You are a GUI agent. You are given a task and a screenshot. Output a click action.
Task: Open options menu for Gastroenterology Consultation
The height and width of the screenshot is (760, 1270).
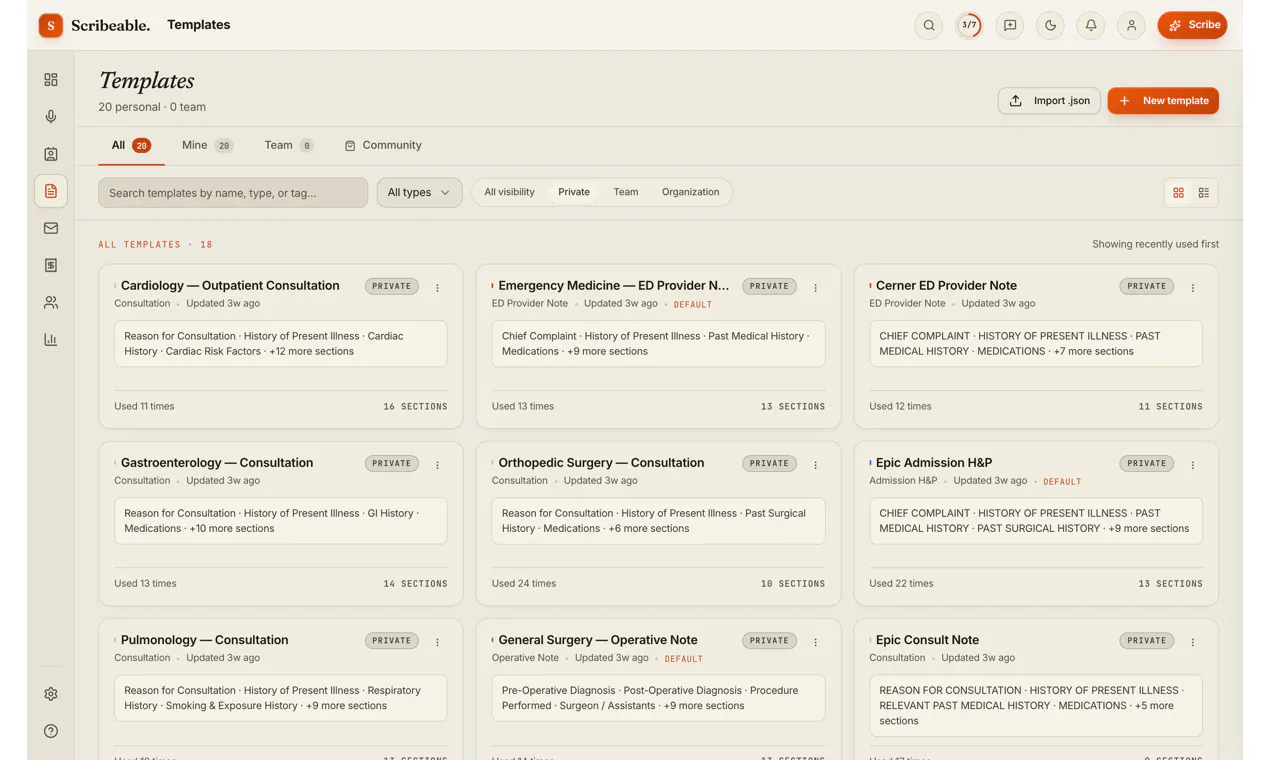(437, 465)
